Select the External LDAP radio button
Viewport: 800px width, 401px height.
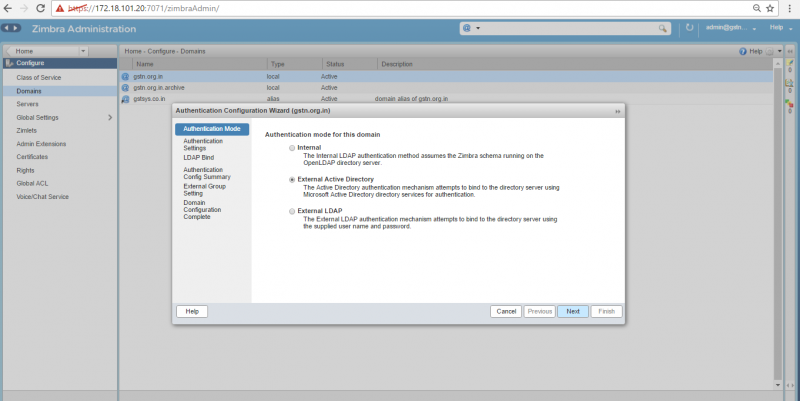tap(292, 211)
